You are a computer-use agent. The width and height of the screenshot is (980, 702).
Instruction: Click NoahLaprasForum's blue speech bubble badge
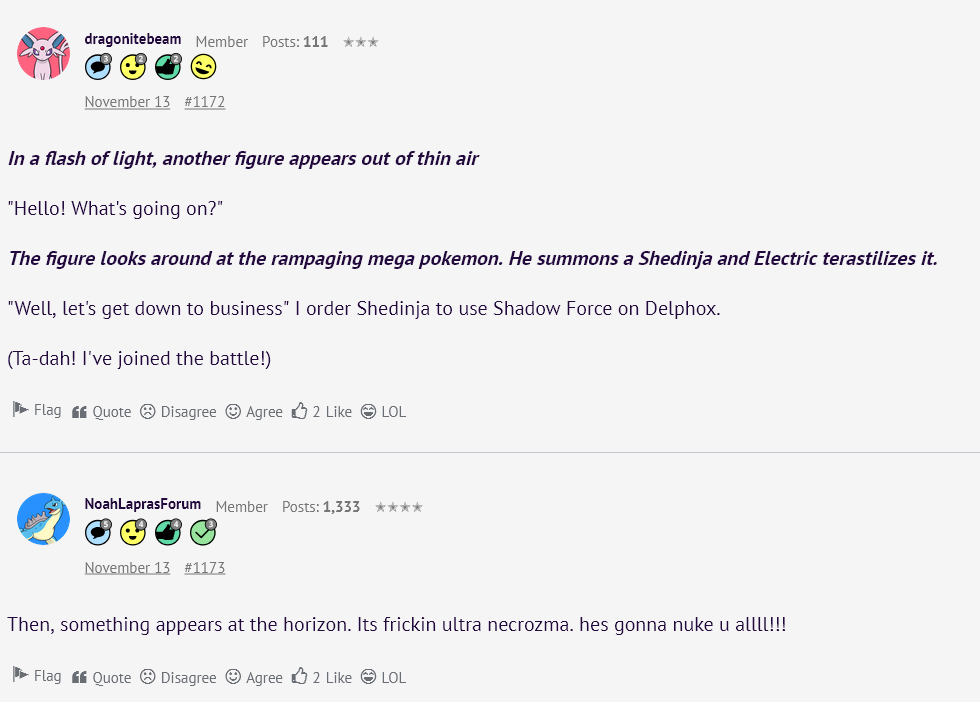(98, 533)
